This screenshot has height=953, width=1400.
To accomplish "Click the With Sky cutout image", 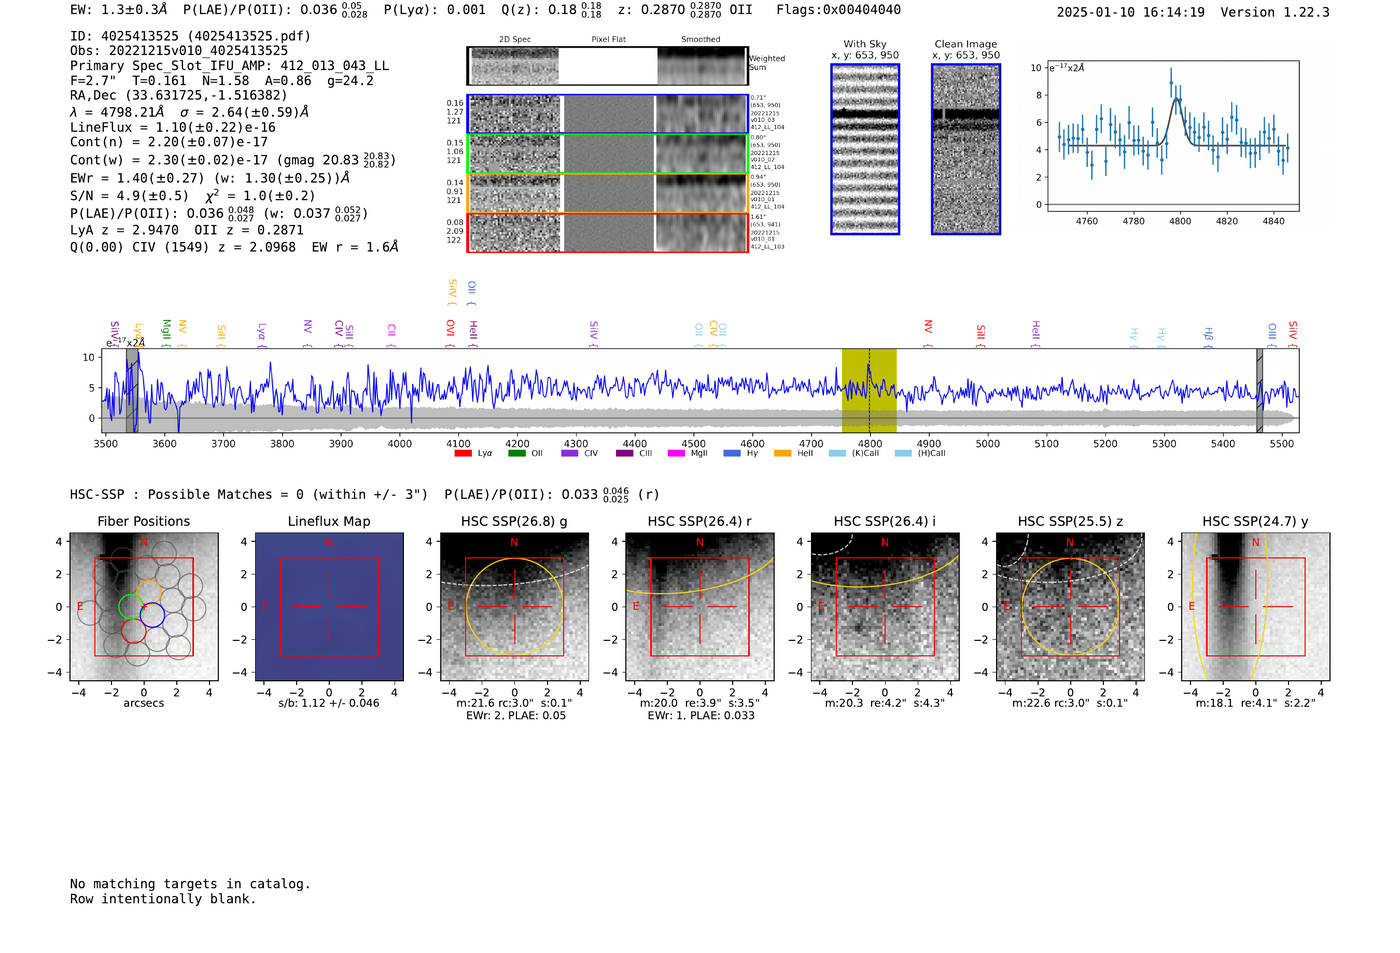I will 865,149.
